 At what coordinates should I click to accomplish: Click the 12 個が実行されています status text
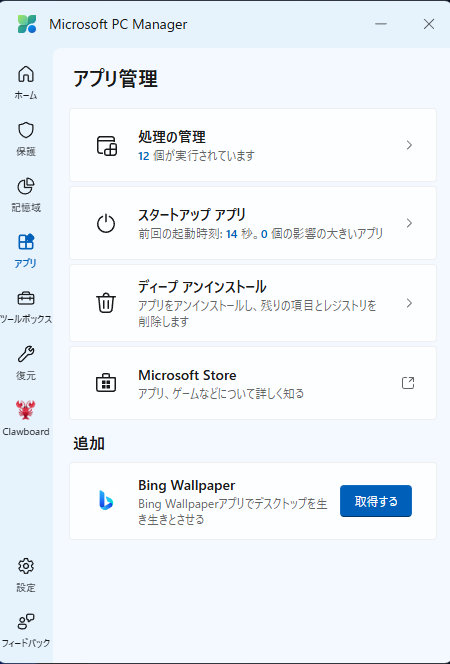tap(196, 156)
